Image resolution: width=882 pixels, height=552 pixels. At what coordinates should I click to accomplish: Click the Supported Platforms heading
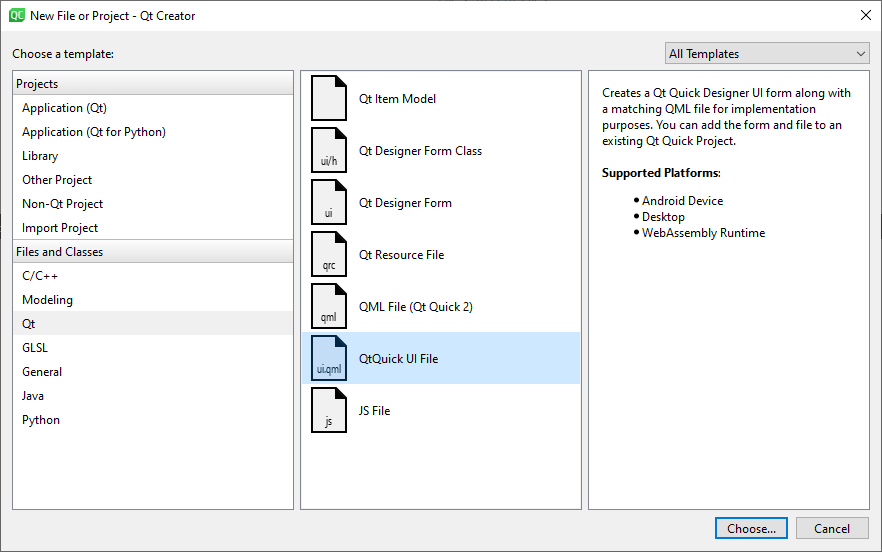[661, 173]
